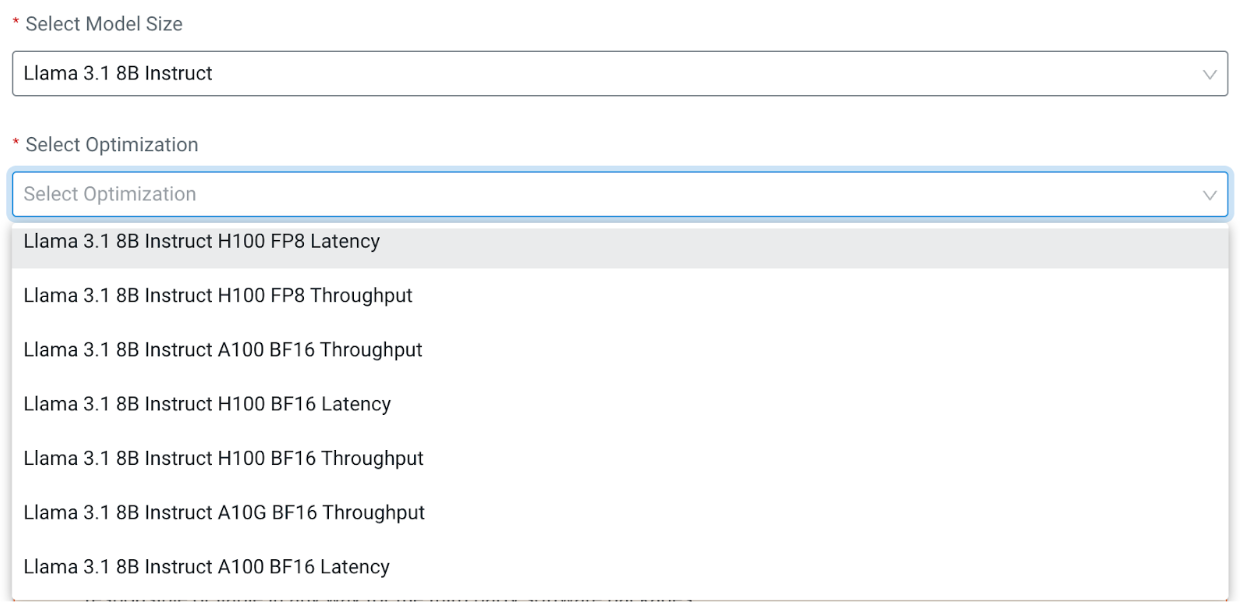Select Llama 3.1 8B Instruct H100 FP8 Throughput
1240x616 pixels.
(218, 296)
